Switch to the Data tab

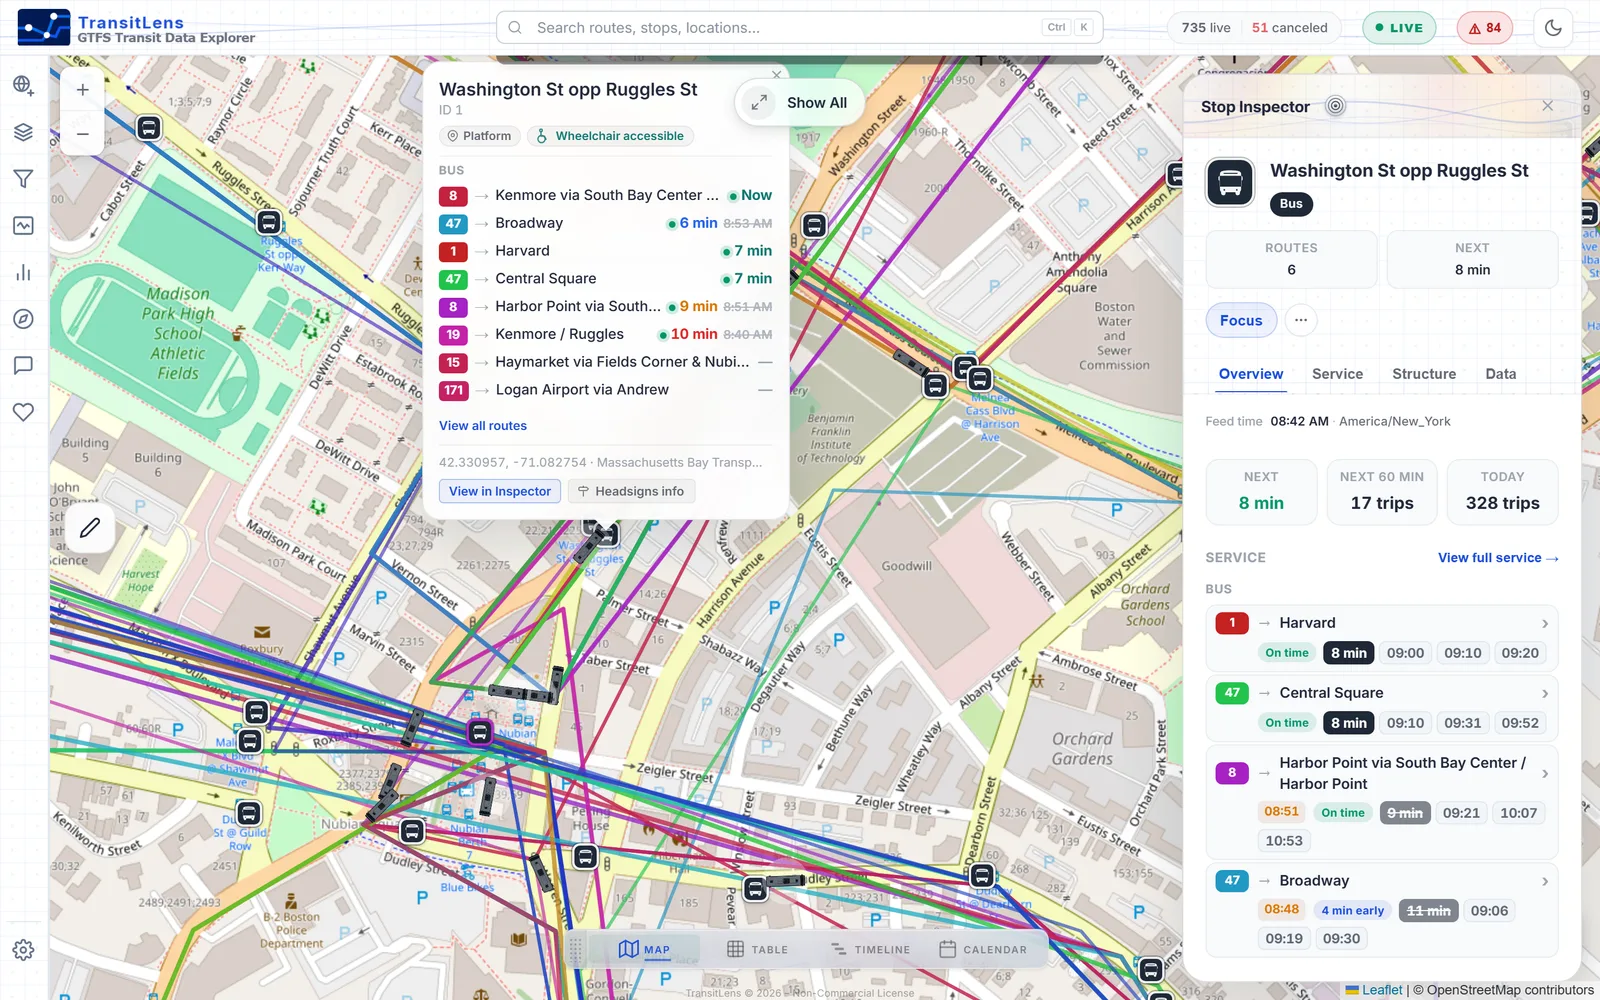click(x=1500, y=374)
